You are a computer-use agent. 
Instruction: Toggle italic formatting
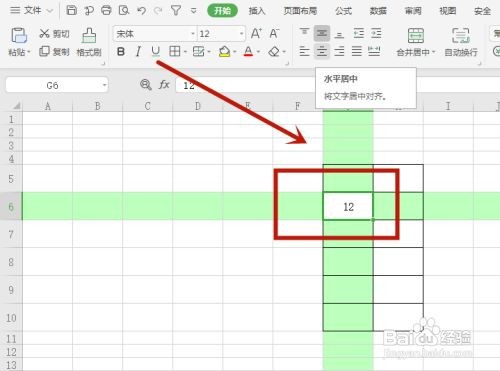click(138, 52)
